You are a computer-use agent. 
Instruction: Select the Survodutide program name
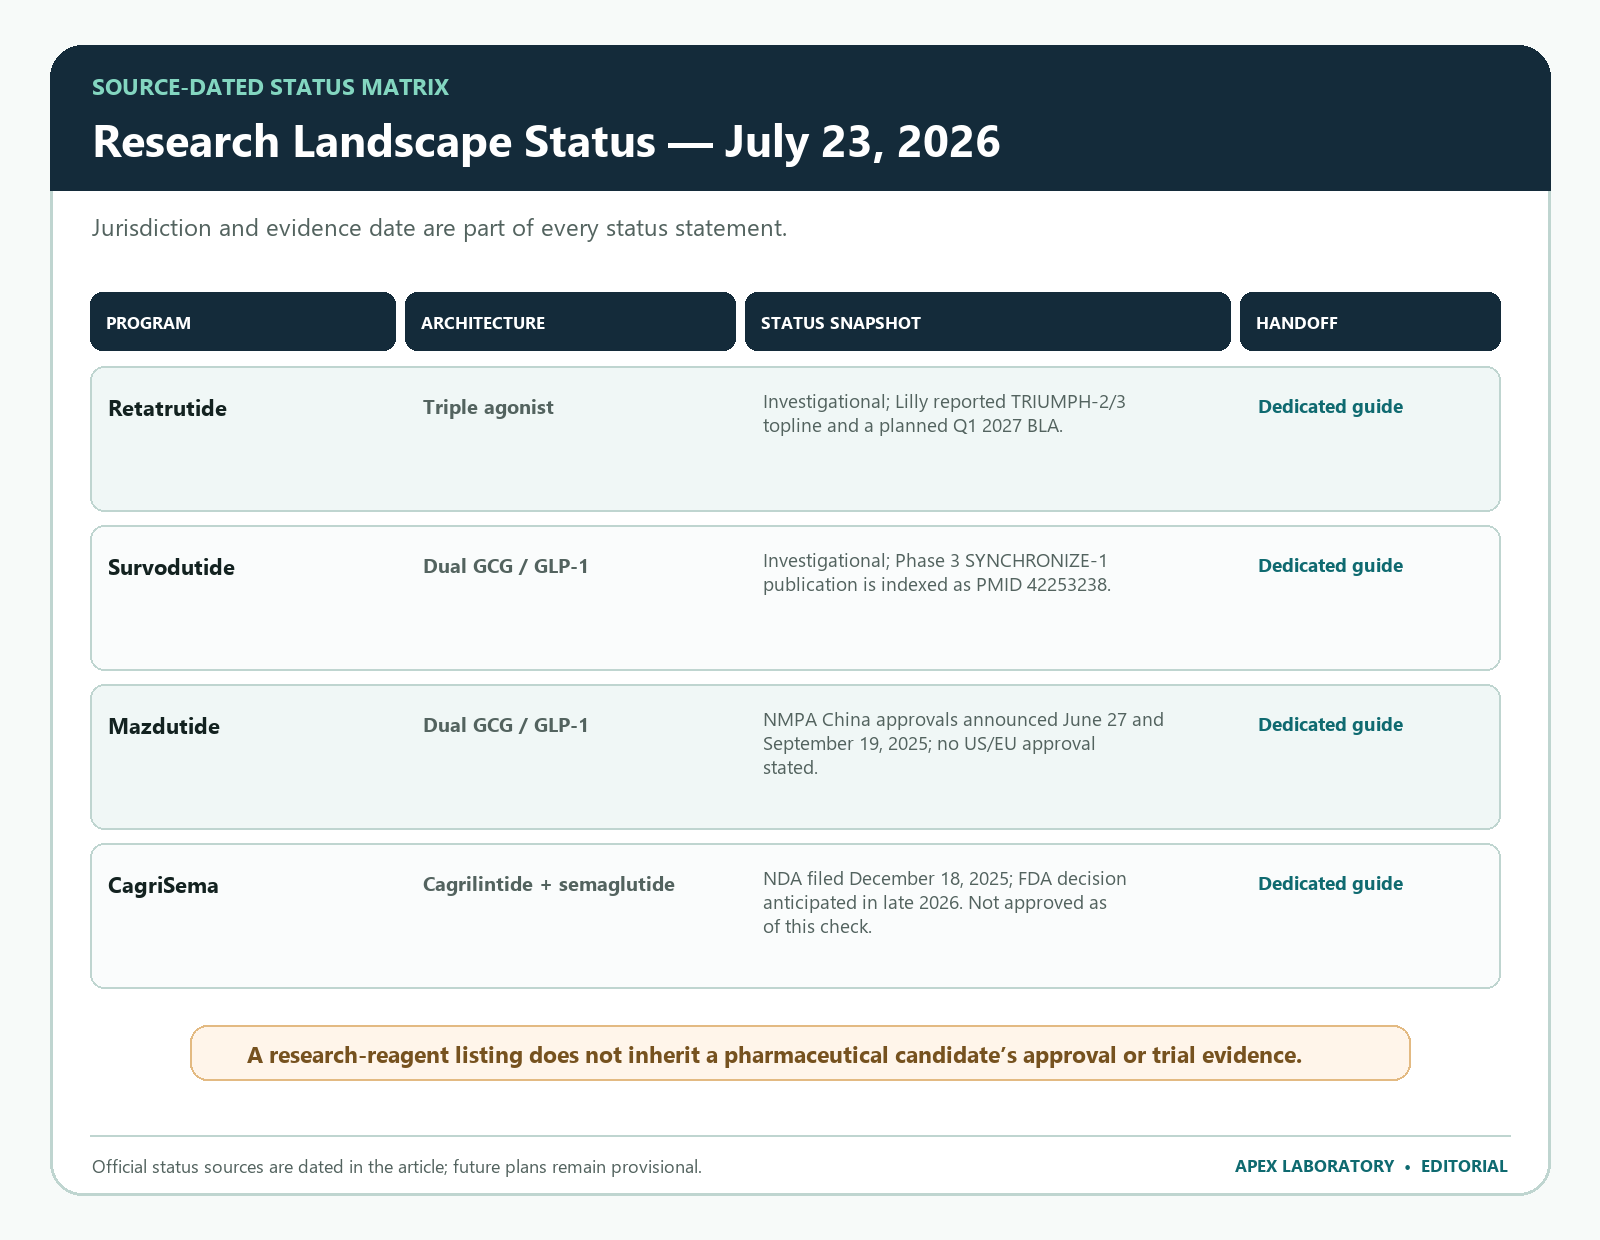(171, 567)
